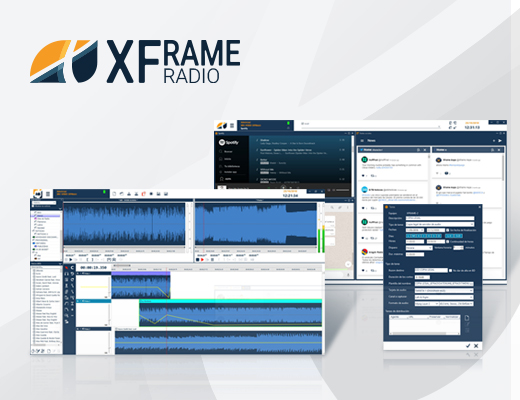520x400 pixels.
Task: Click the Spotify logo in the Spotify panel
Action: click(x=229, y=142)
